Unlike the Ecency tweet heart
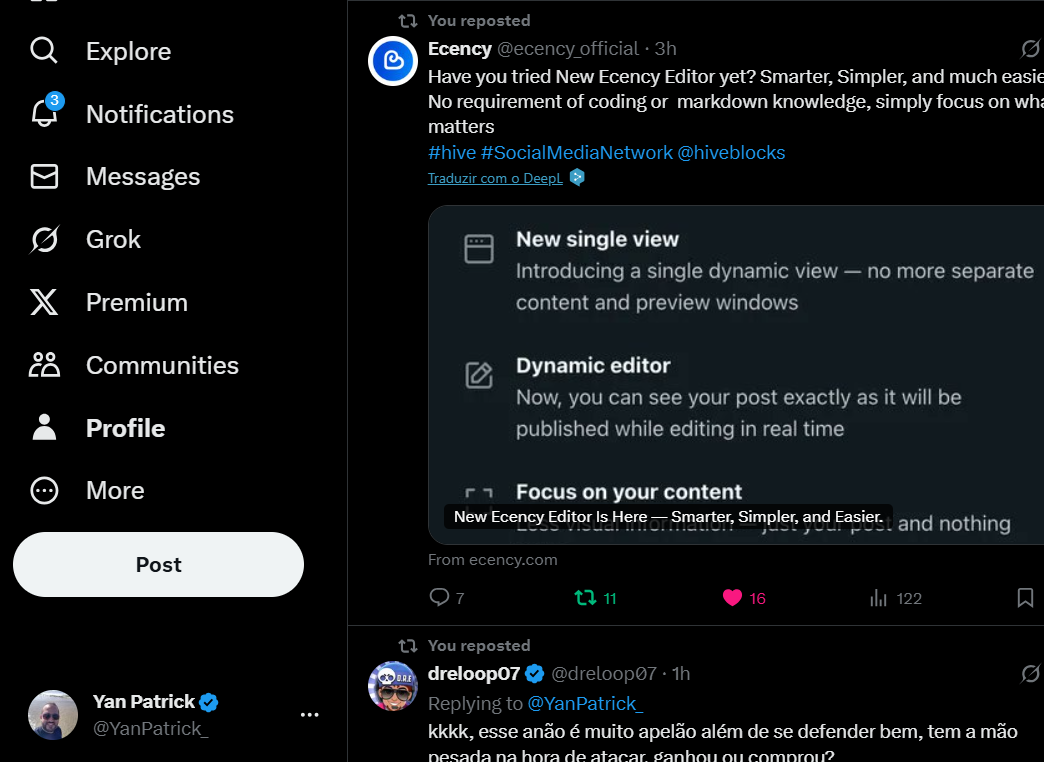The height and width of the screenshot is (762, 1044). tap(744, 597)
